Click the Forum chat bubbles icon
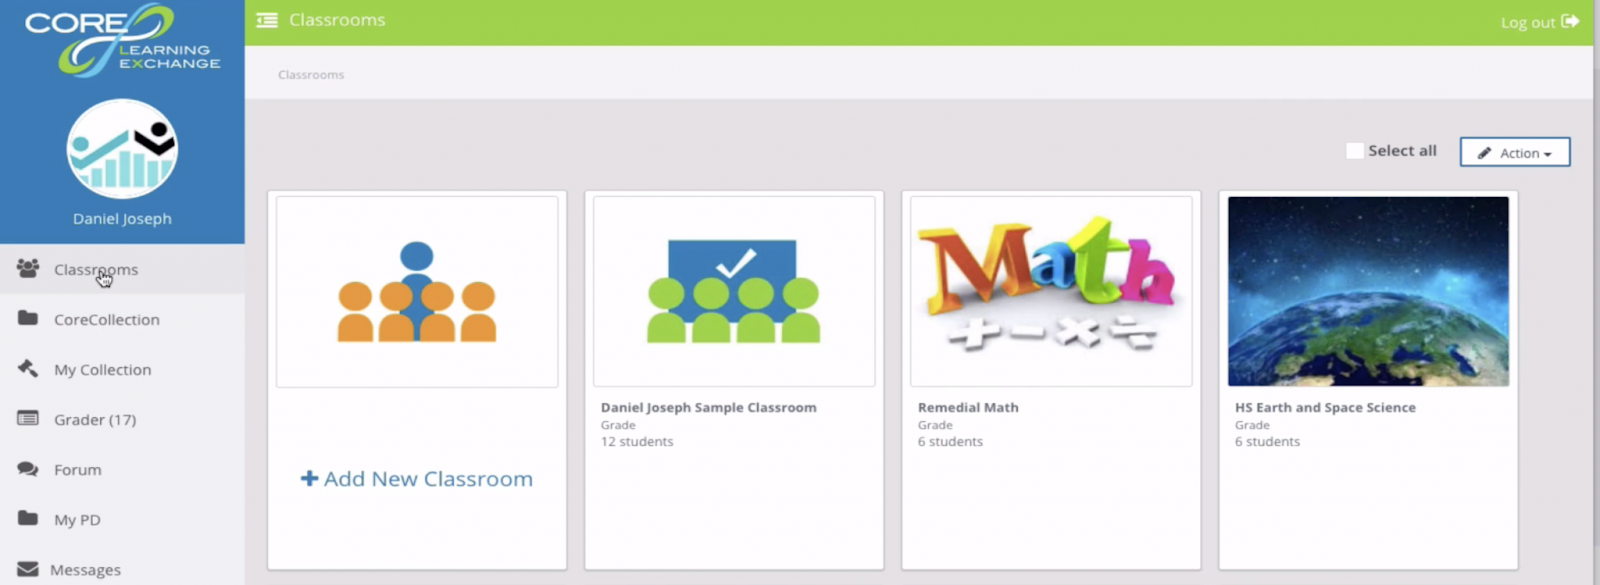Image resolution: width=1600 pixels, height=585 pixels. (x=28, y=468)
